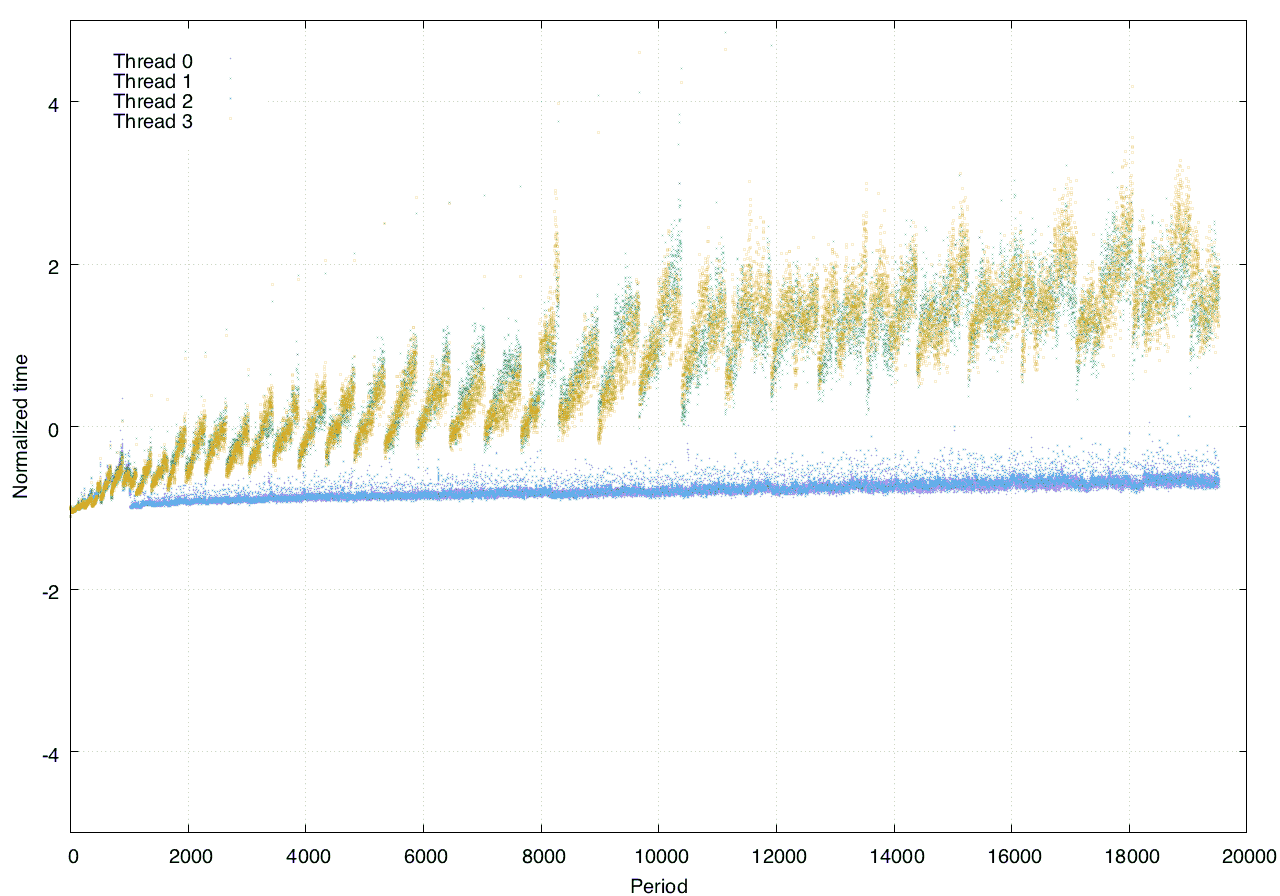
Task: Click y-axis tick label 4
Action: click(52, 103)
